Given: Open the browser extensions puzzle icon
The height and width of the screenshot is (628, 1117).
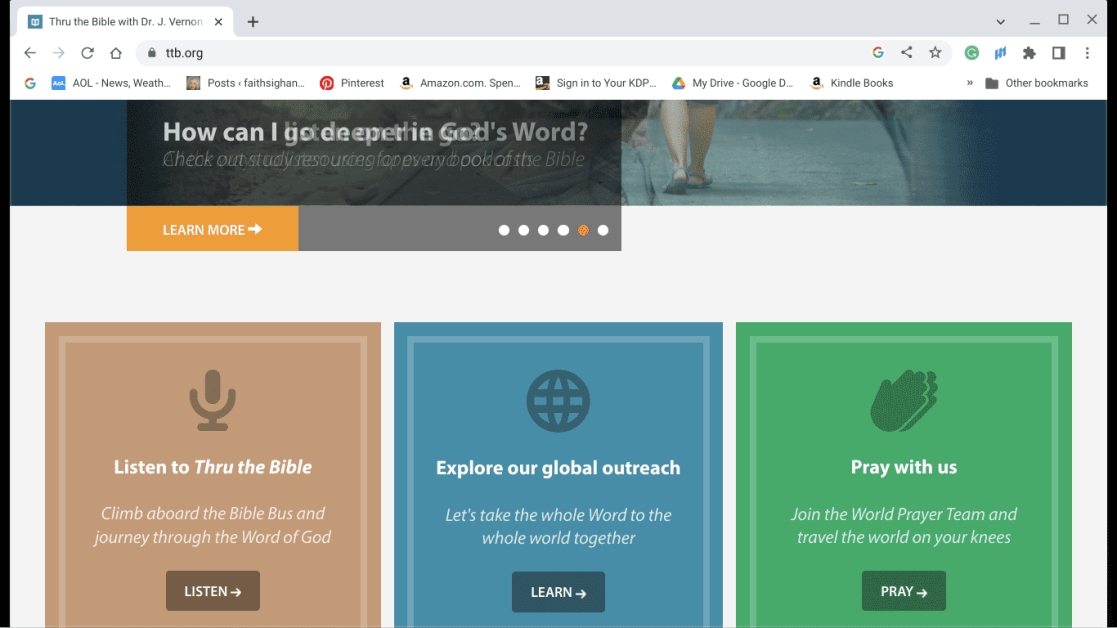Looking at the screenshot, I should (1029, 52).
